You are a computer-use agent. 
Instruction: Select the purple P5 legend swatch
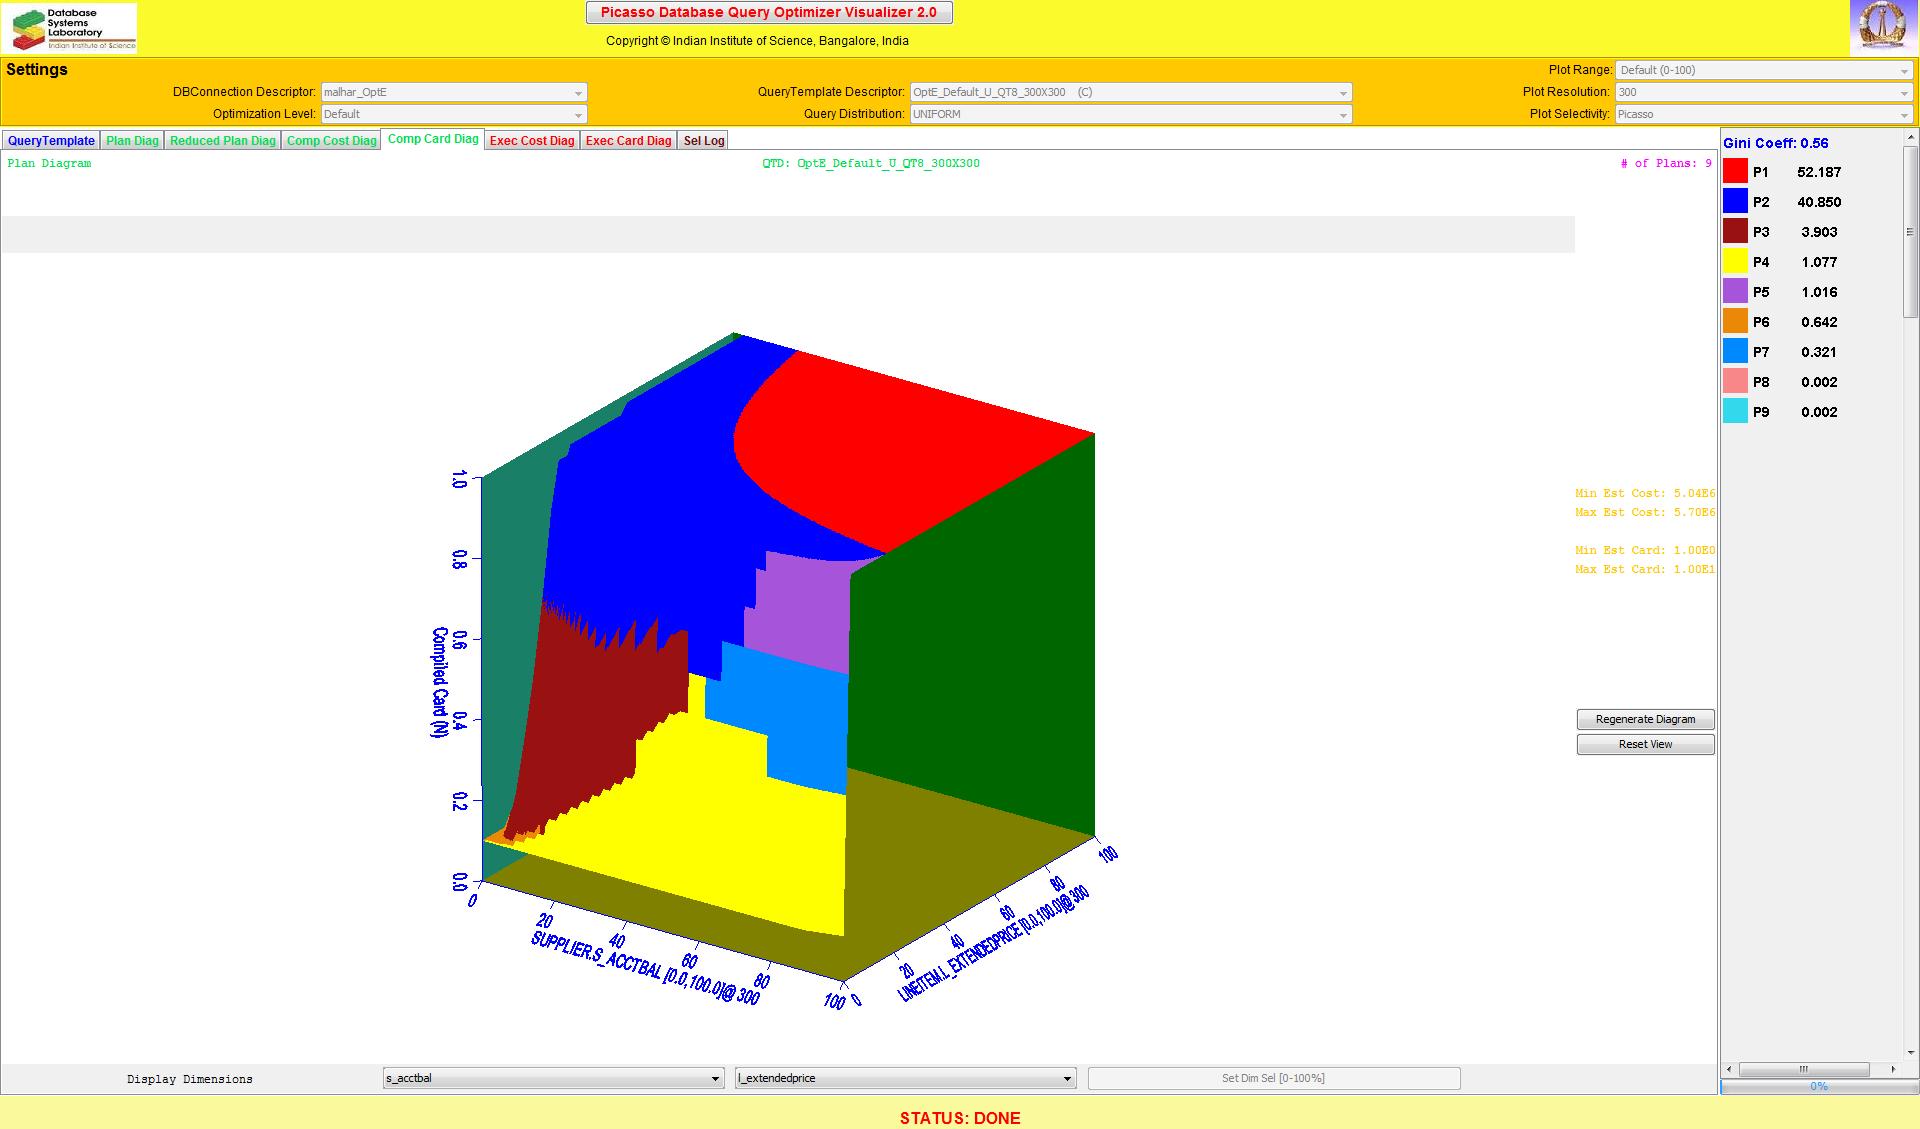1735,291
